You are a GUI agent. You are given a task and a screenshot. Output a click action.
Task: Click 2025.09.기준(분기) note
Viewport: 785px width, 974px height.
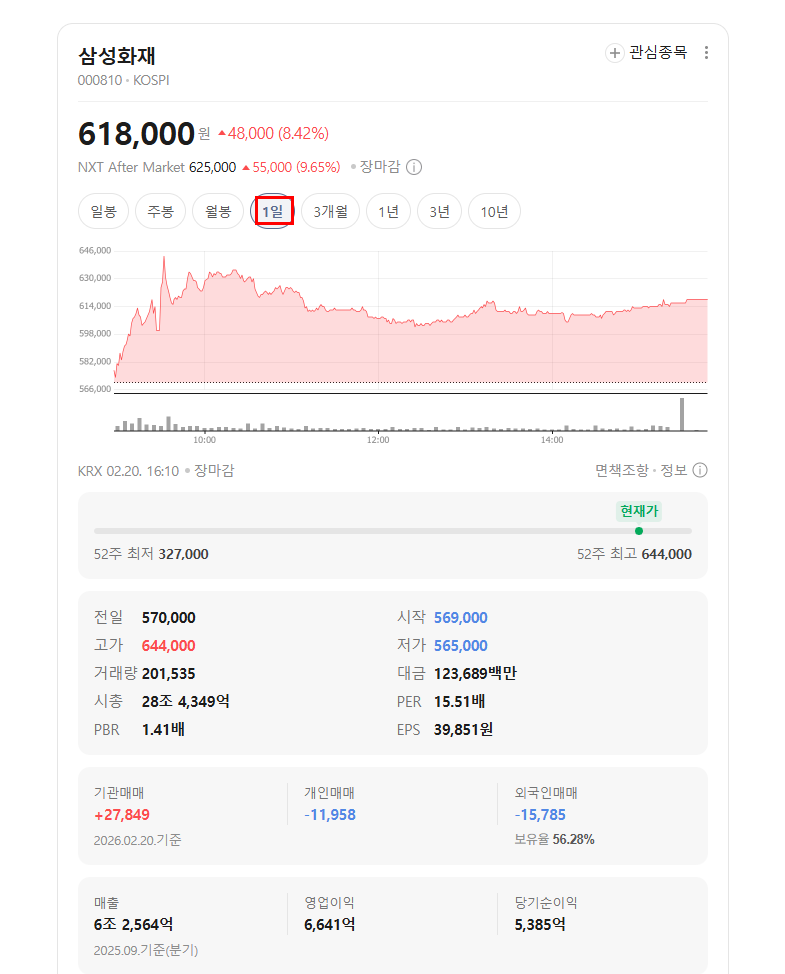146,950
